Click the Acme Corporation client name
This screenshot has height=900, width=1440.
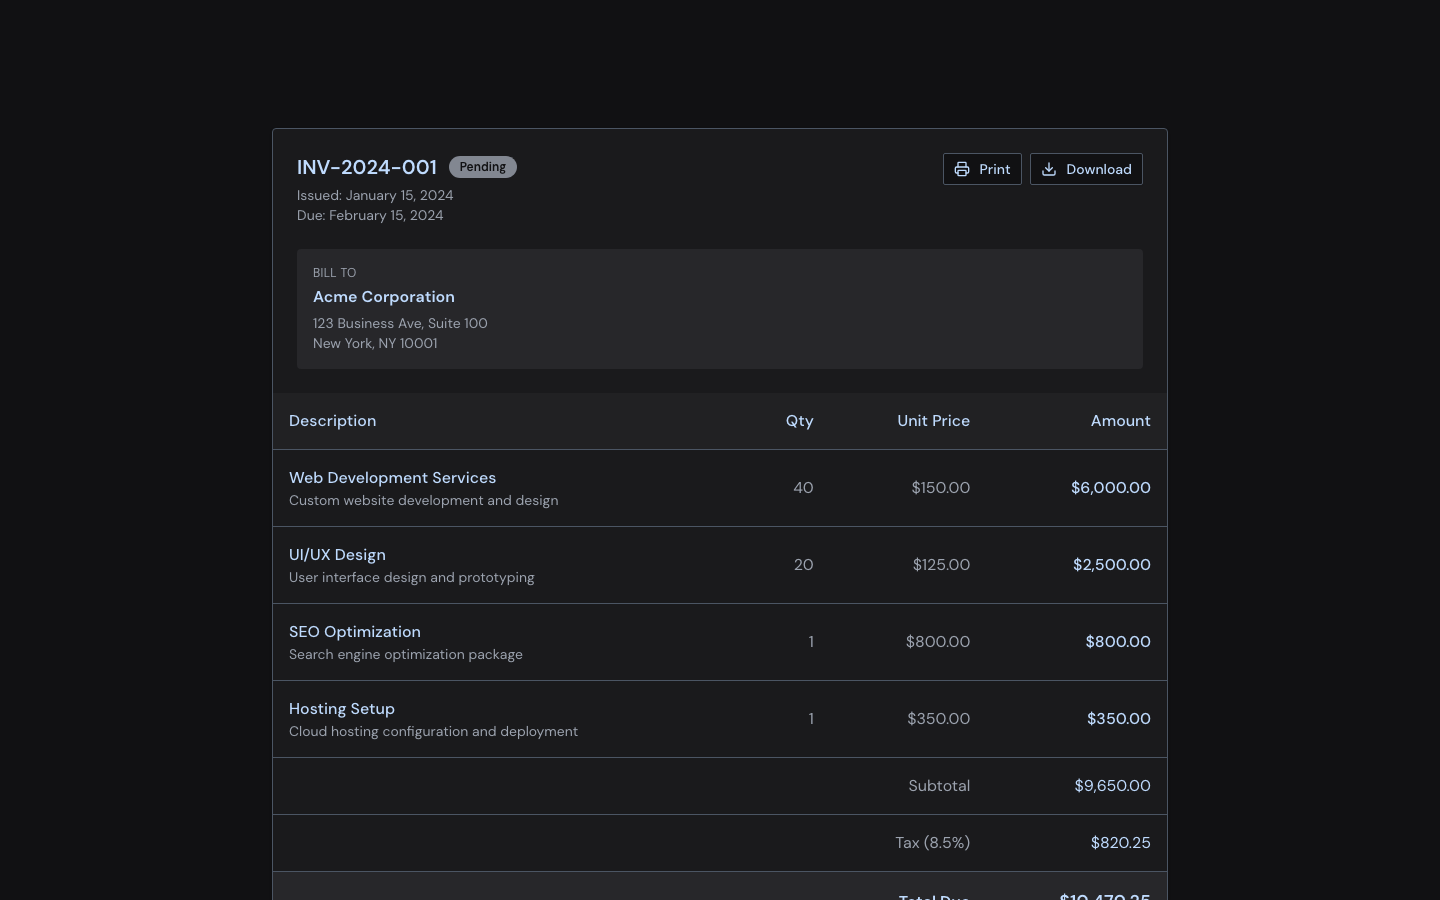pyautogui.click(x=384, y=297)
